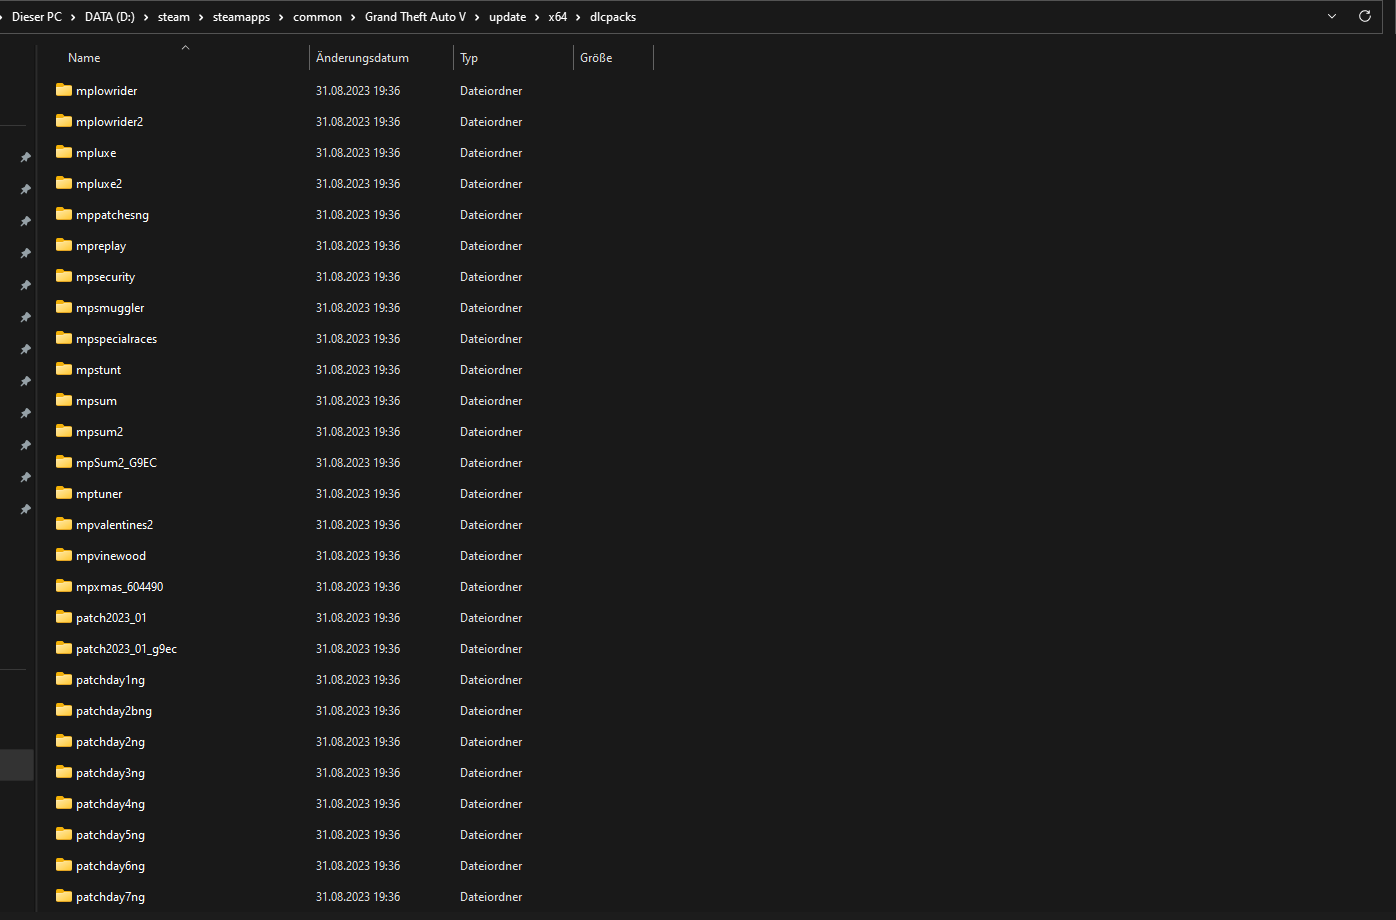Click the date in the mpreplay row
The width and height of the screenshot is (1396, 920).
click(x=358, y=246)
